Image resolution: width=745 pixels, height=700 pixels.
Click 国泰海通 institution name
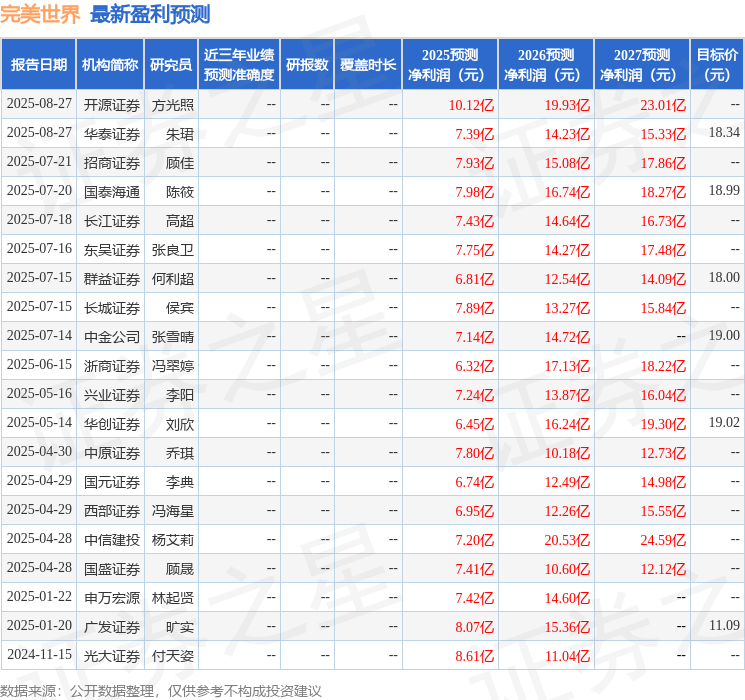(112, 192)
